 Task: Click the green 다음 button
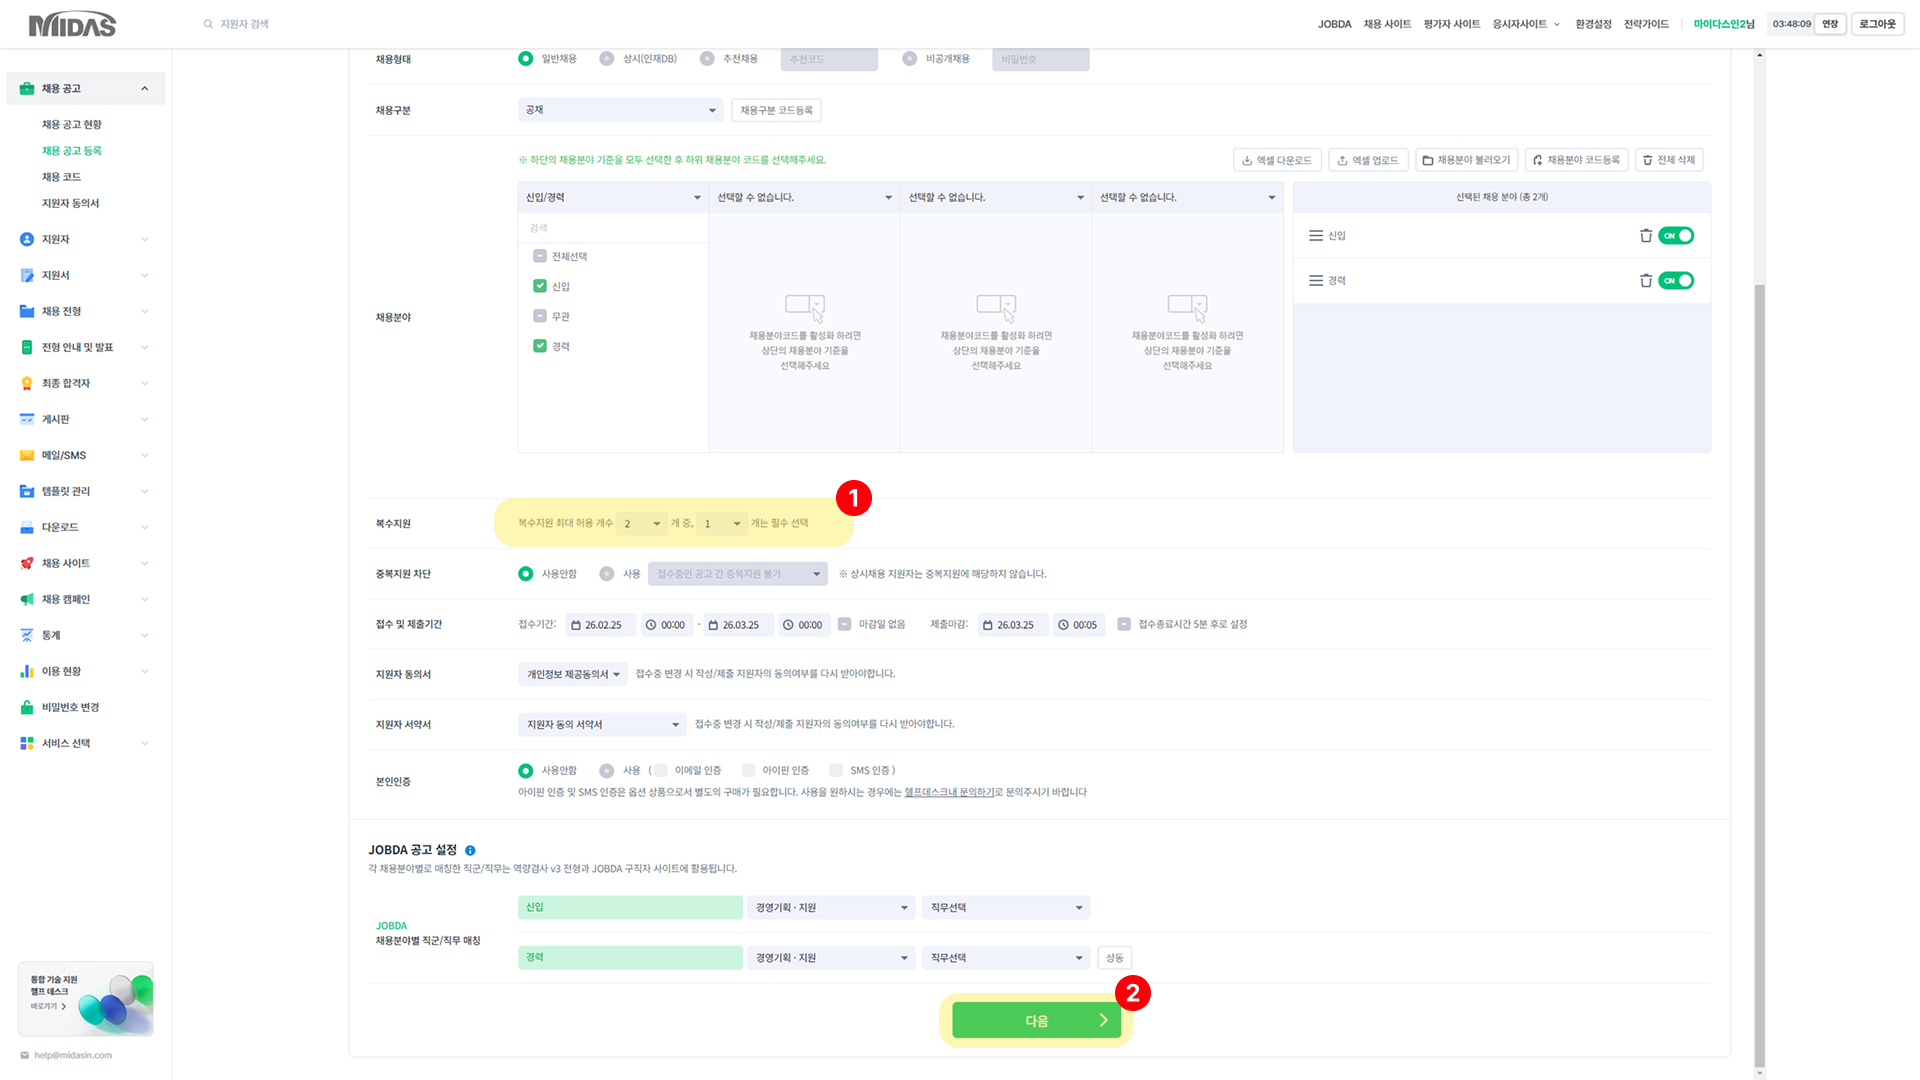1036,1021
